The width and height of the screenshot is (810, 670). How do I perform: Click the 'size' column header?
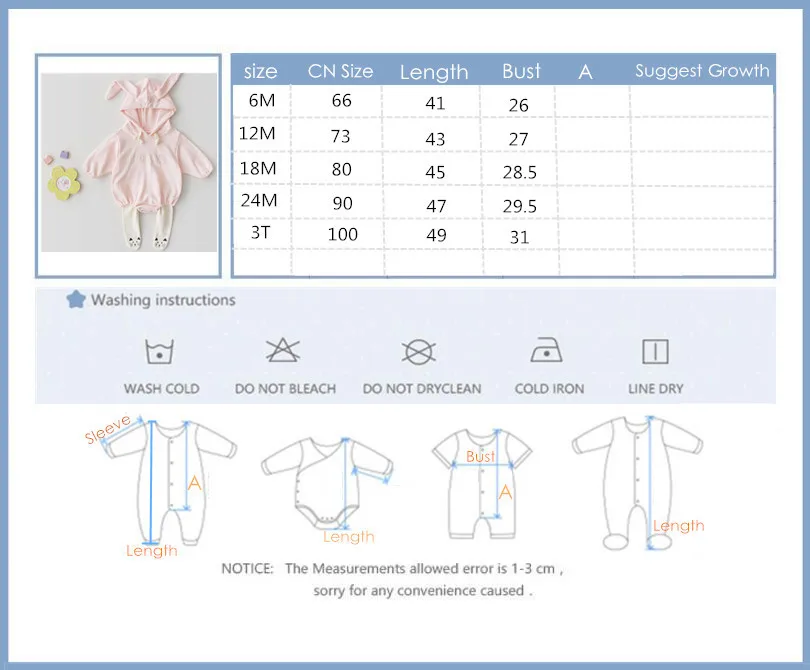tap(260, 71)
